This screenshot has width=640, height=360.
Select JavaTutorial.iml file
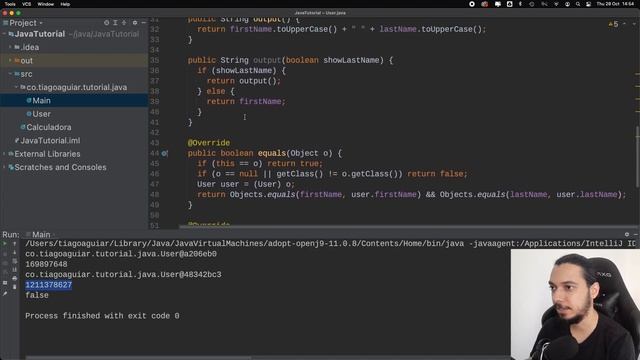[x=50, y=140]
